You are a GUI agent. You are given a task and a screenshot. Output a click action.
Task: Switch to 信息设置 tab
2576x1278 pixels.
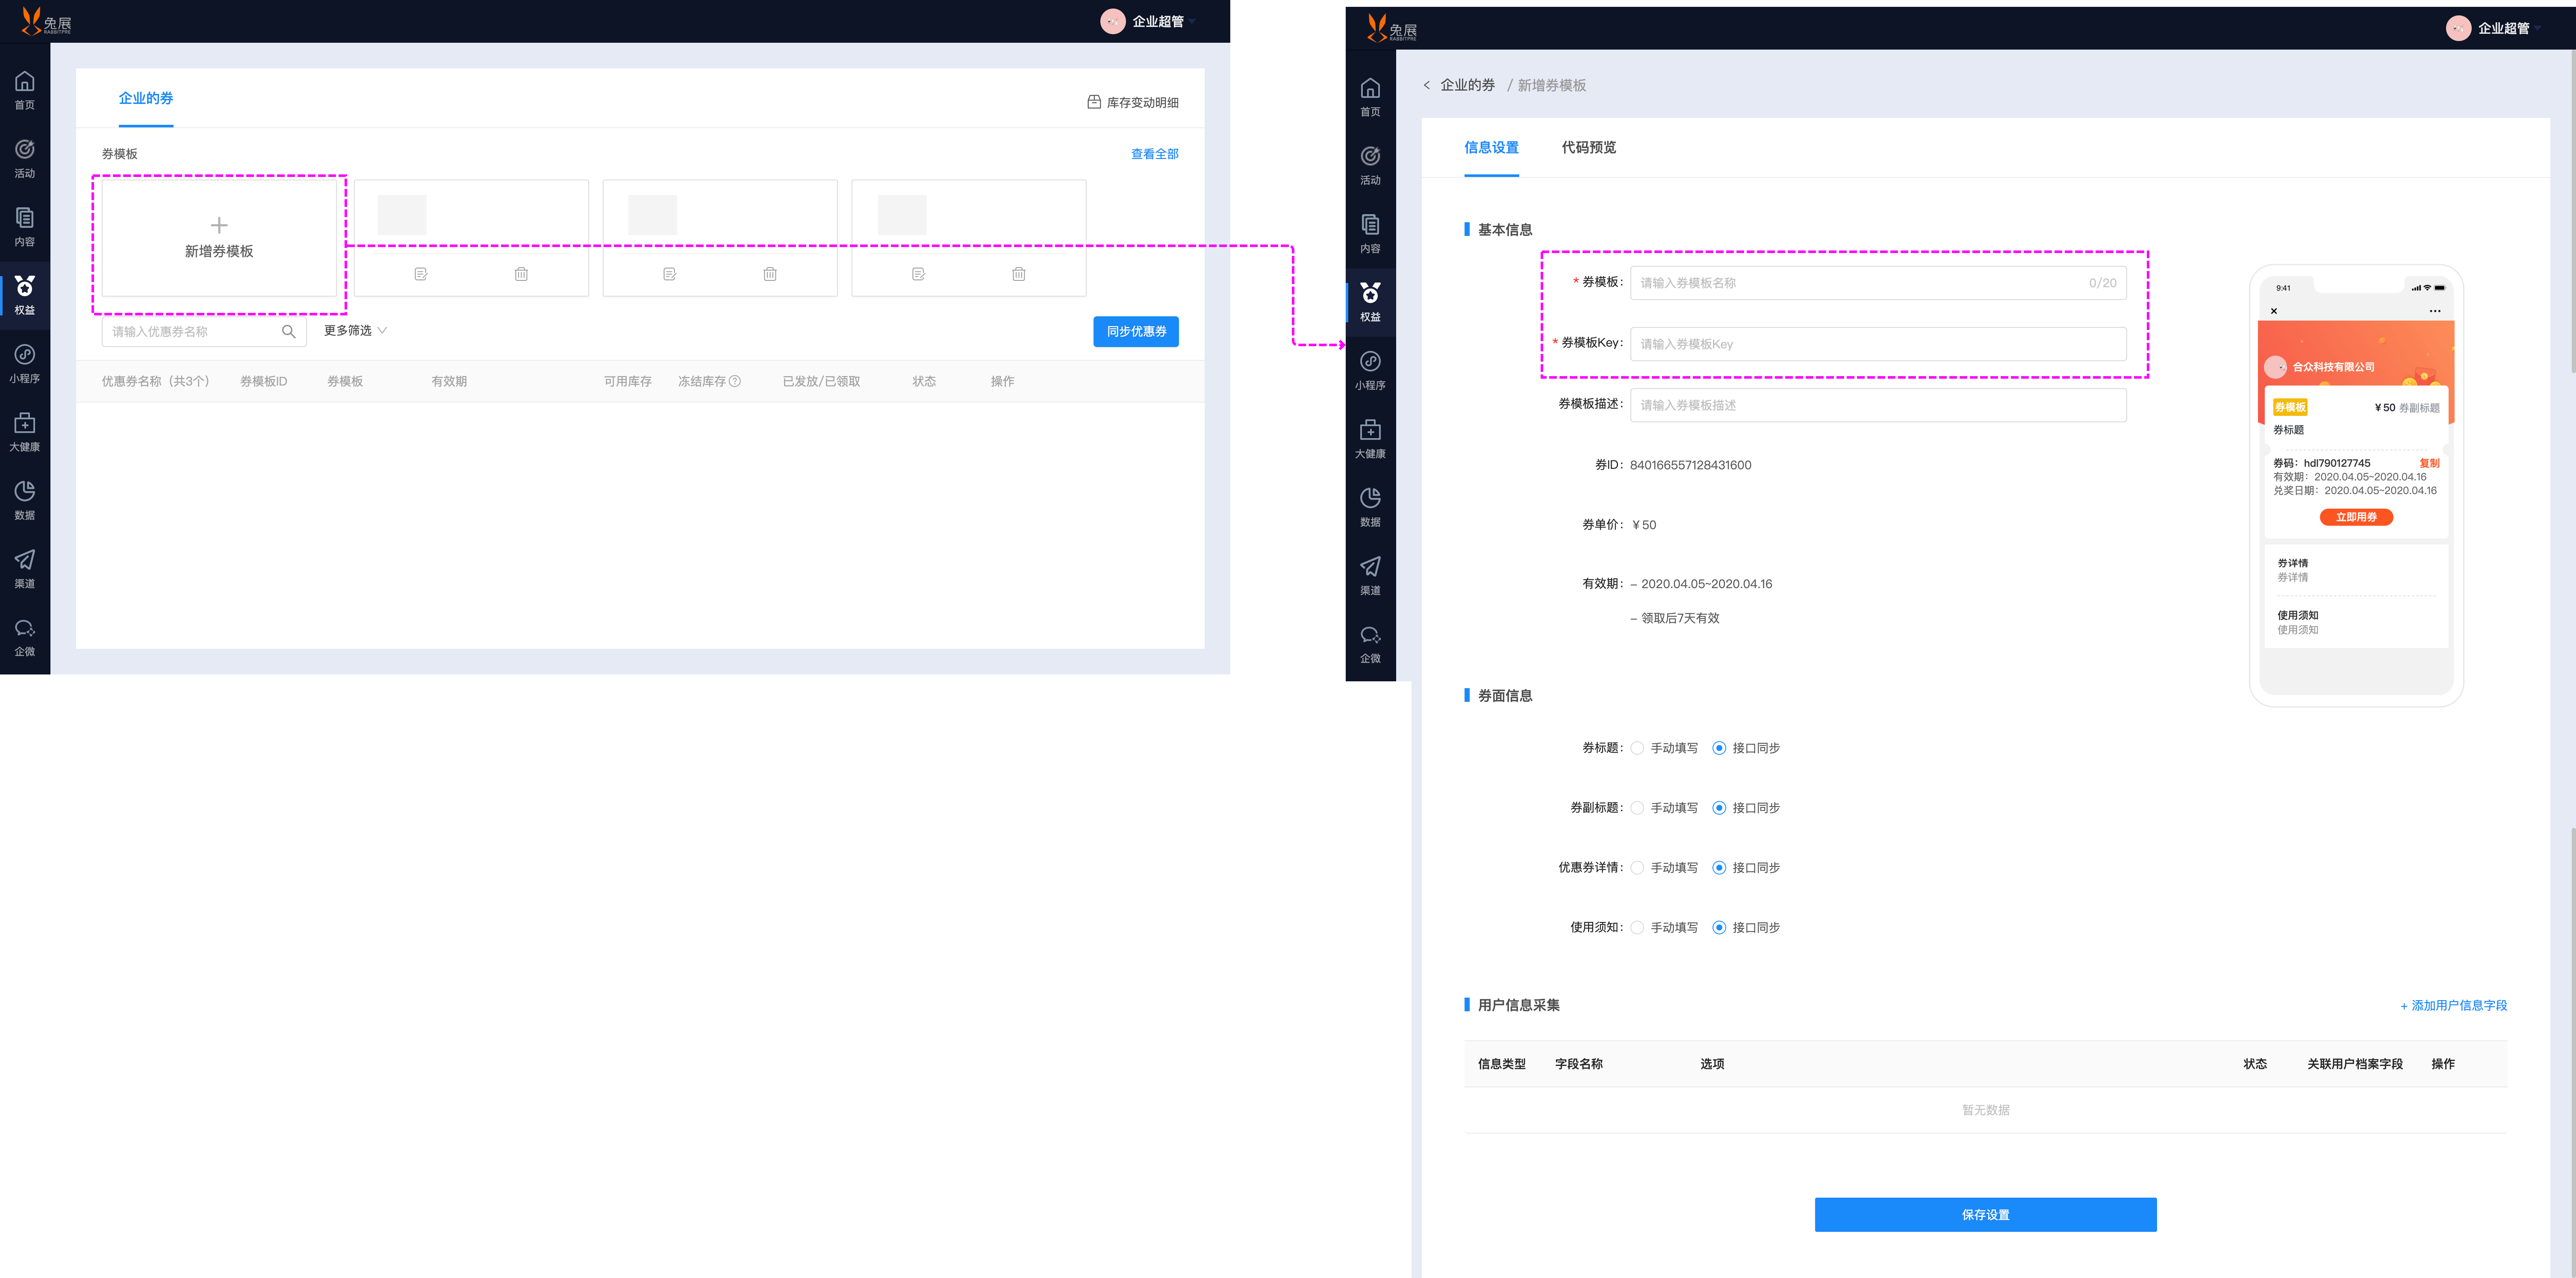click(1491, 147)
